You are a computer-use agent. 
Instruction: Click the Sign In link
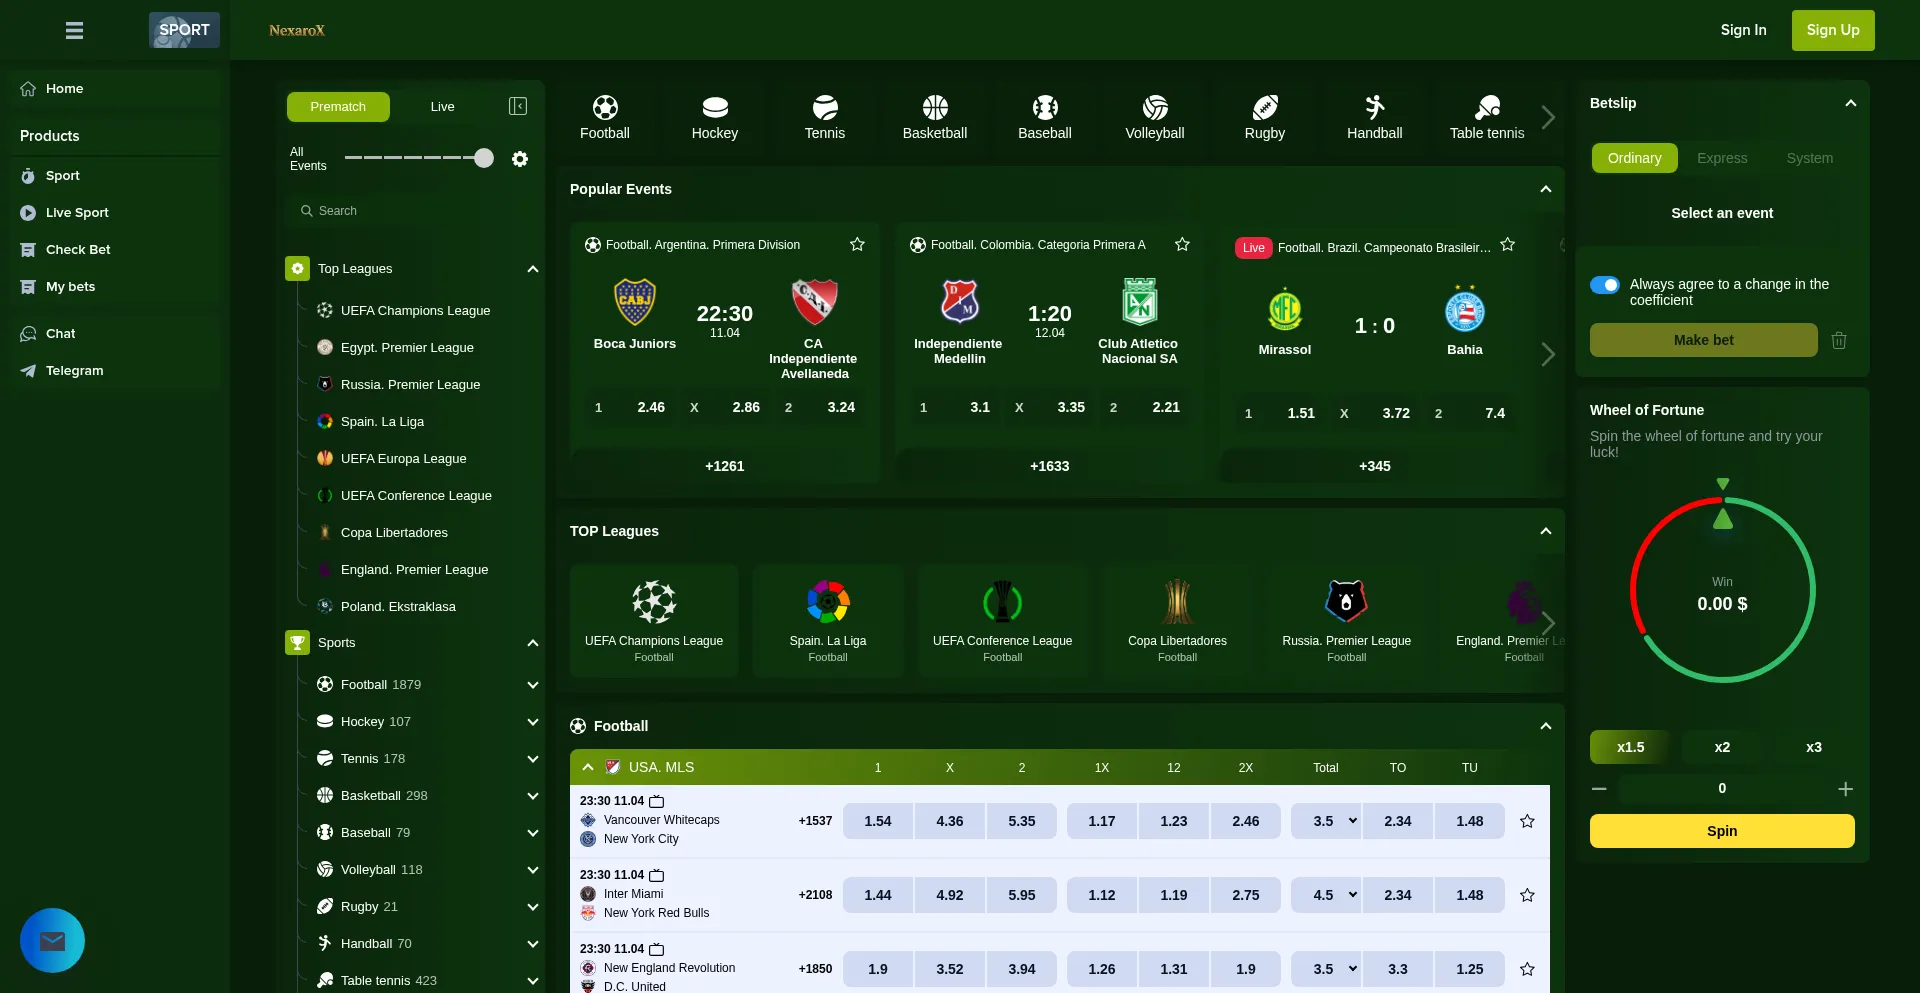coord(1743,30)
